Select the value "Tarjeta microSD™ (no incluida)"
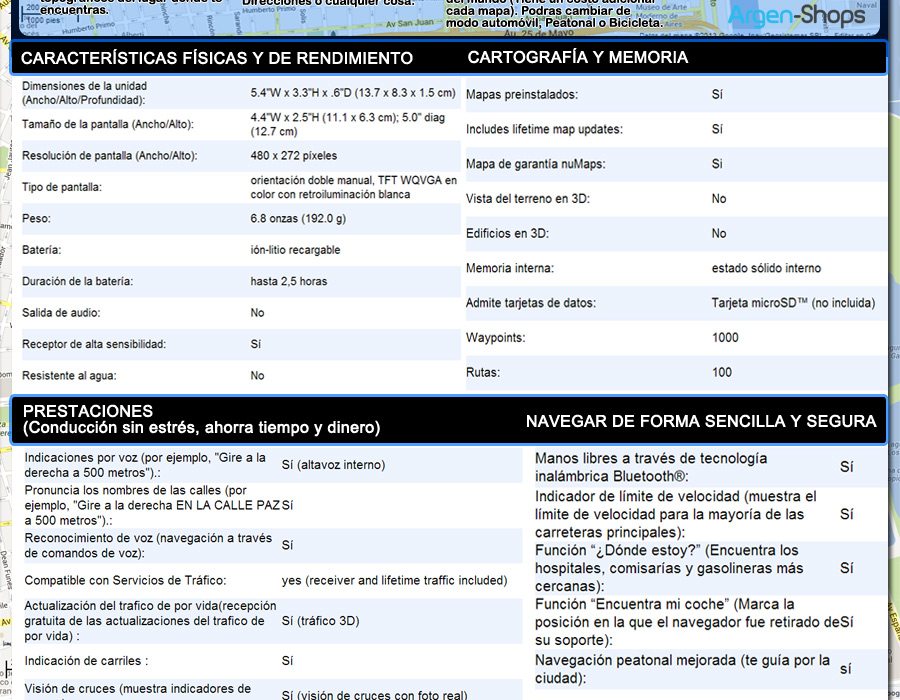Image resolution: width=900 pixels, height=700 pixels. pyautogui.click(x=793, y=303)
